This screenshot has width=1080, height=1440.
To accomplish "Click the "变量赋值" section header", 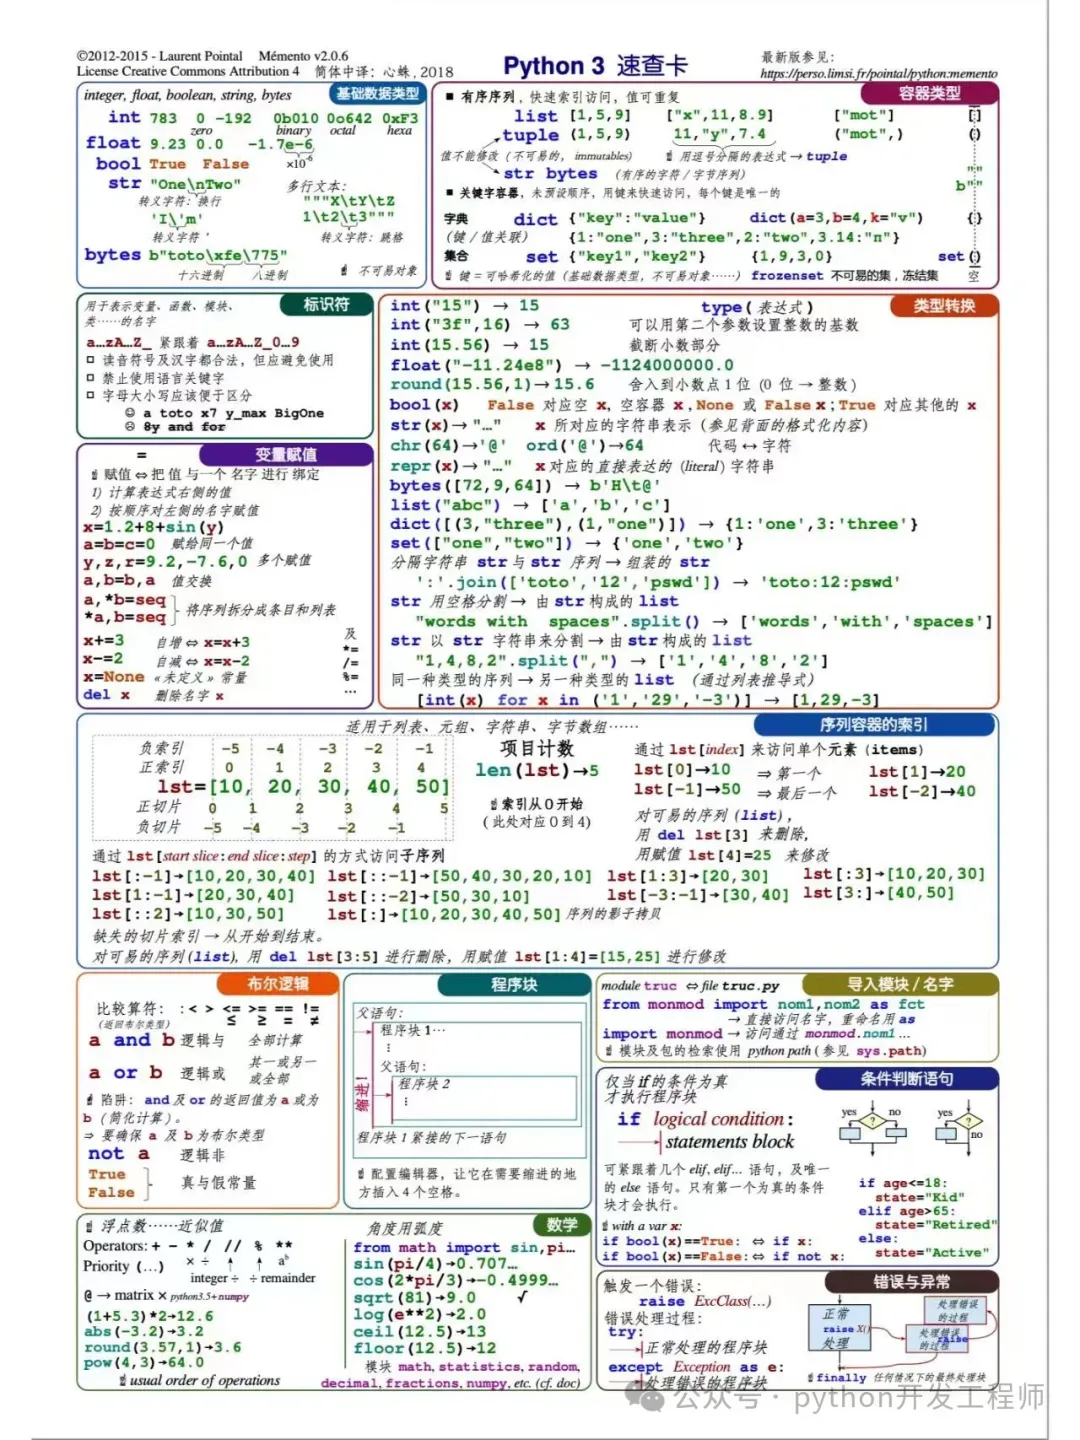I will point(286,454).
